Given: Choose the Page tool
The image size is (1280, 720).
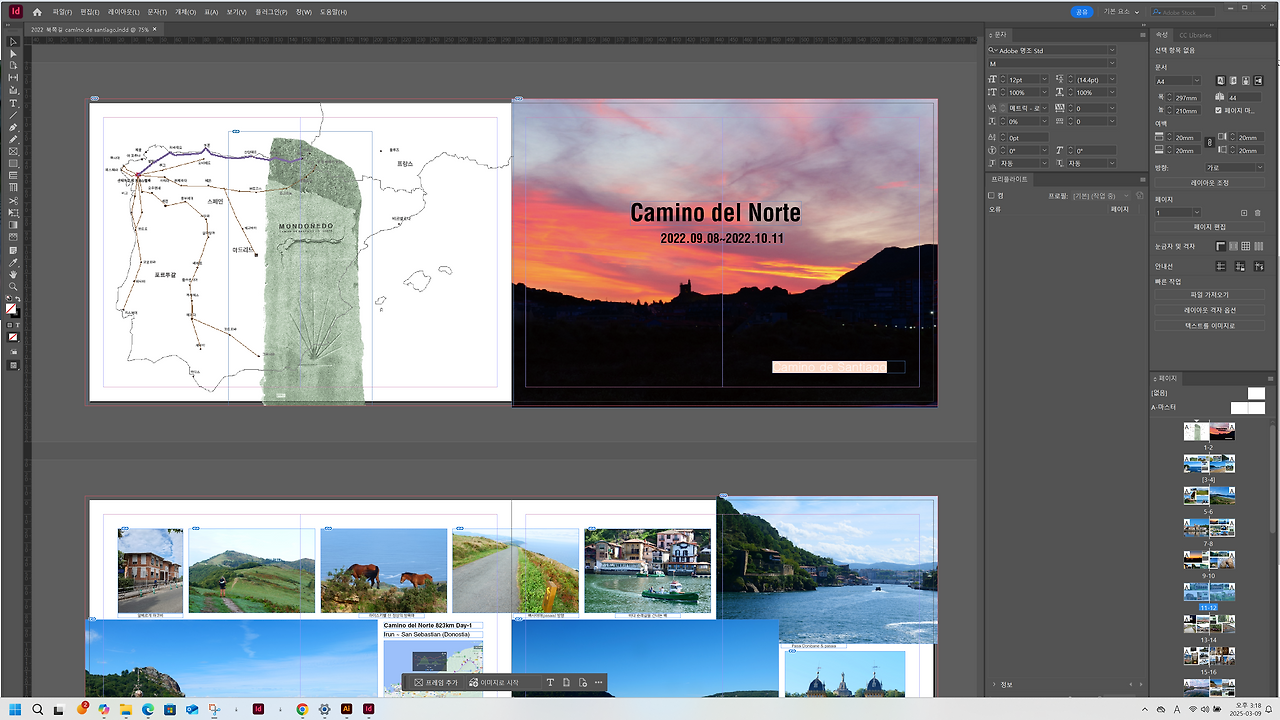Looking at the screenshot, I should (13, 66).
